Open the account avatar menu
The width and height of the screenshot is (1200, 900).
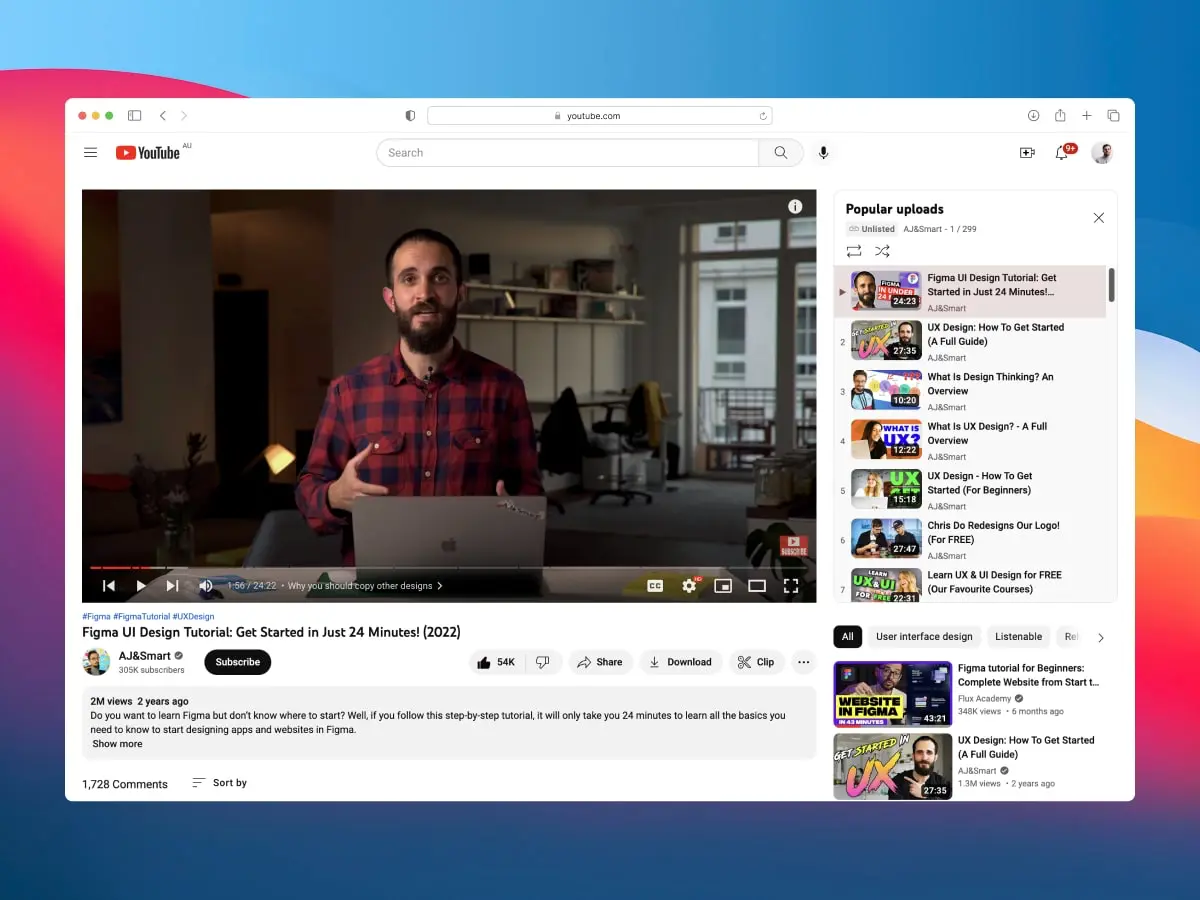(1102, 153)
